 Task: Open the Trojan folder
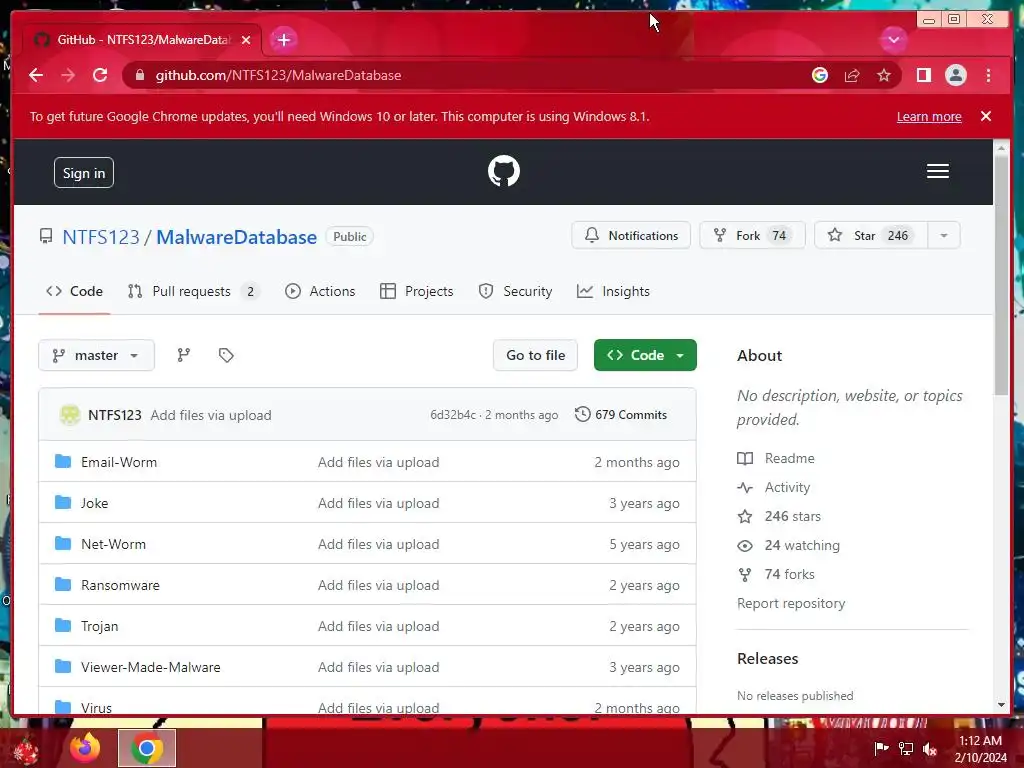[100, 626]
